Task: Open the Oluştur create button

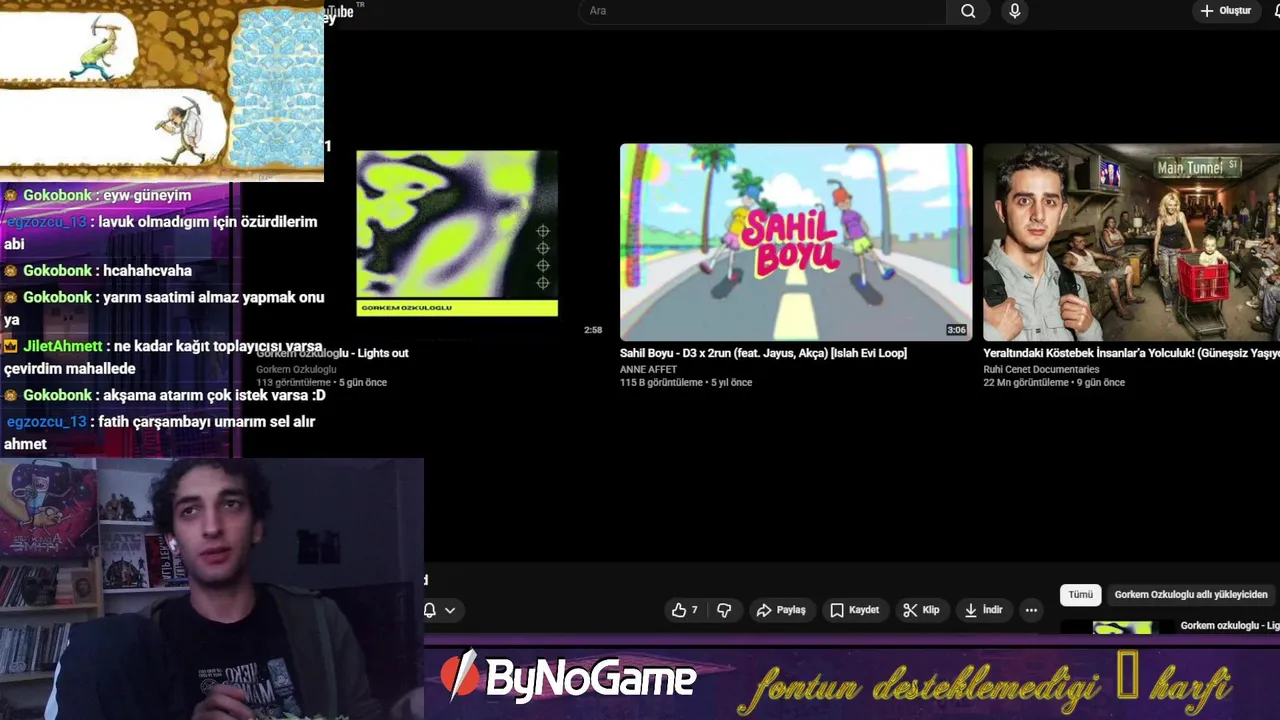Action: 1226,11
